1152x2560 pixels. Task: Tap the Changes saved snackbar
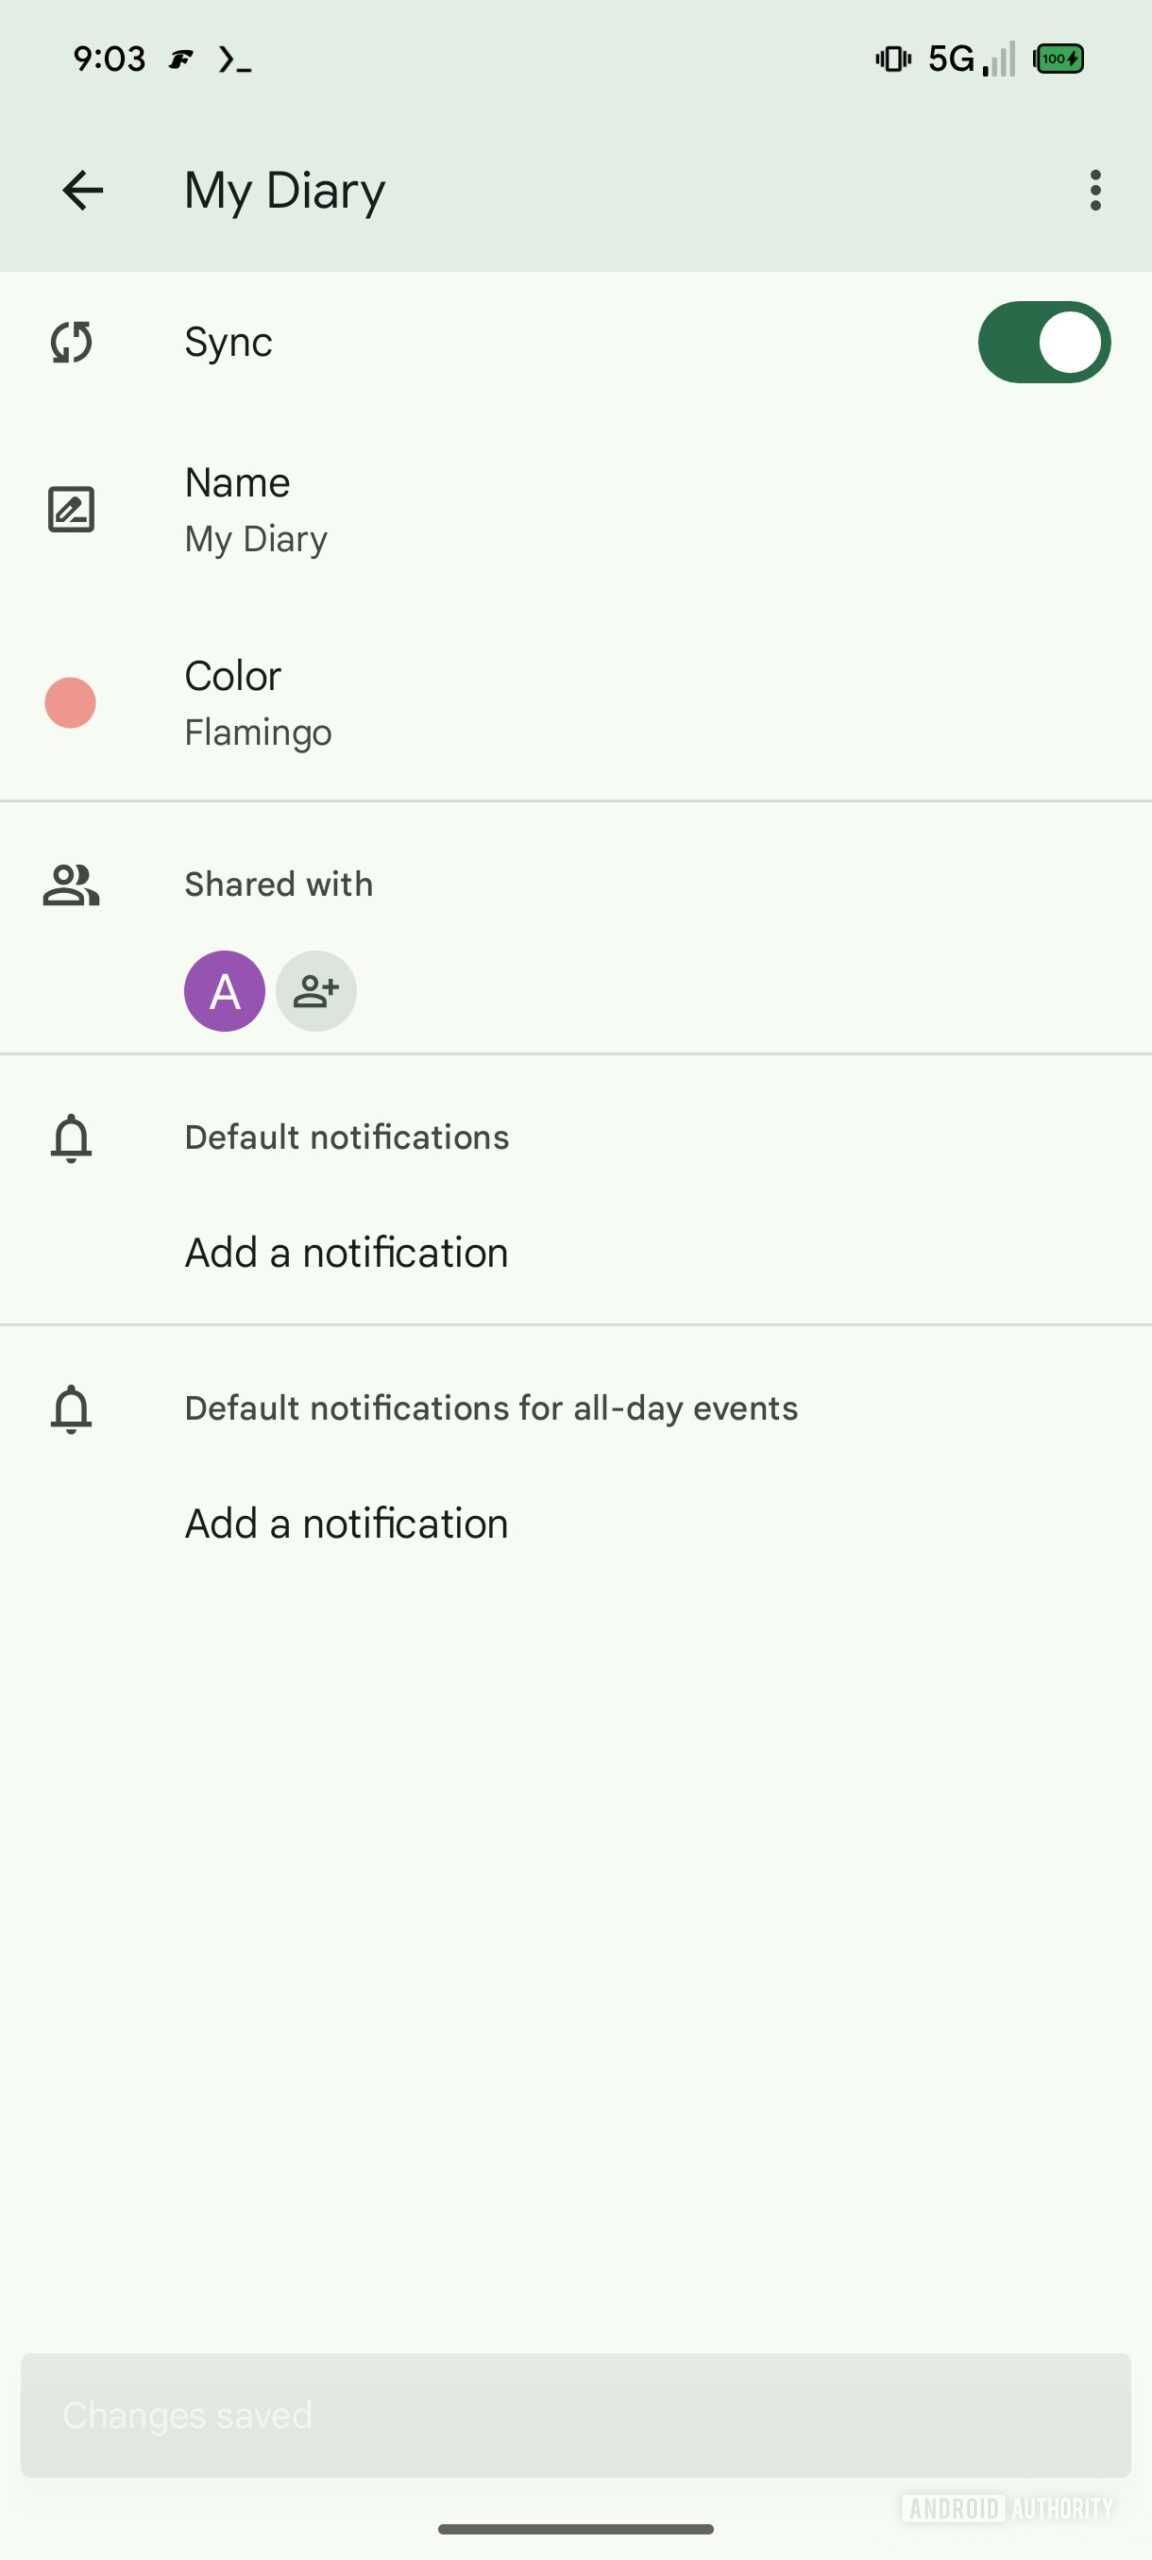[575, 2415]
